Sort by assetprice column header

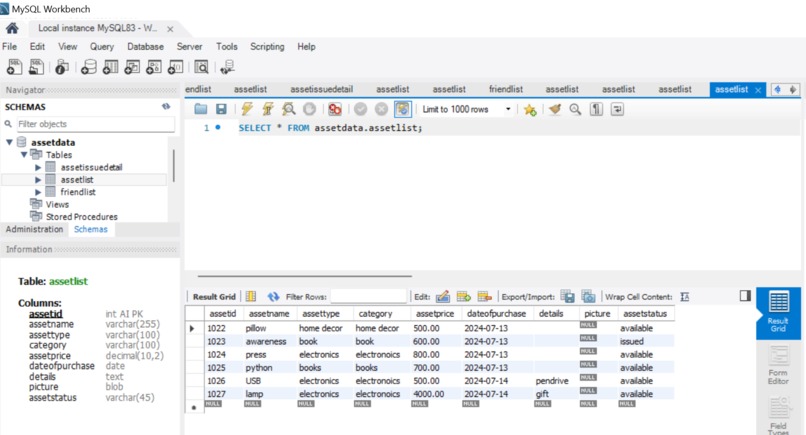point(433,313)
